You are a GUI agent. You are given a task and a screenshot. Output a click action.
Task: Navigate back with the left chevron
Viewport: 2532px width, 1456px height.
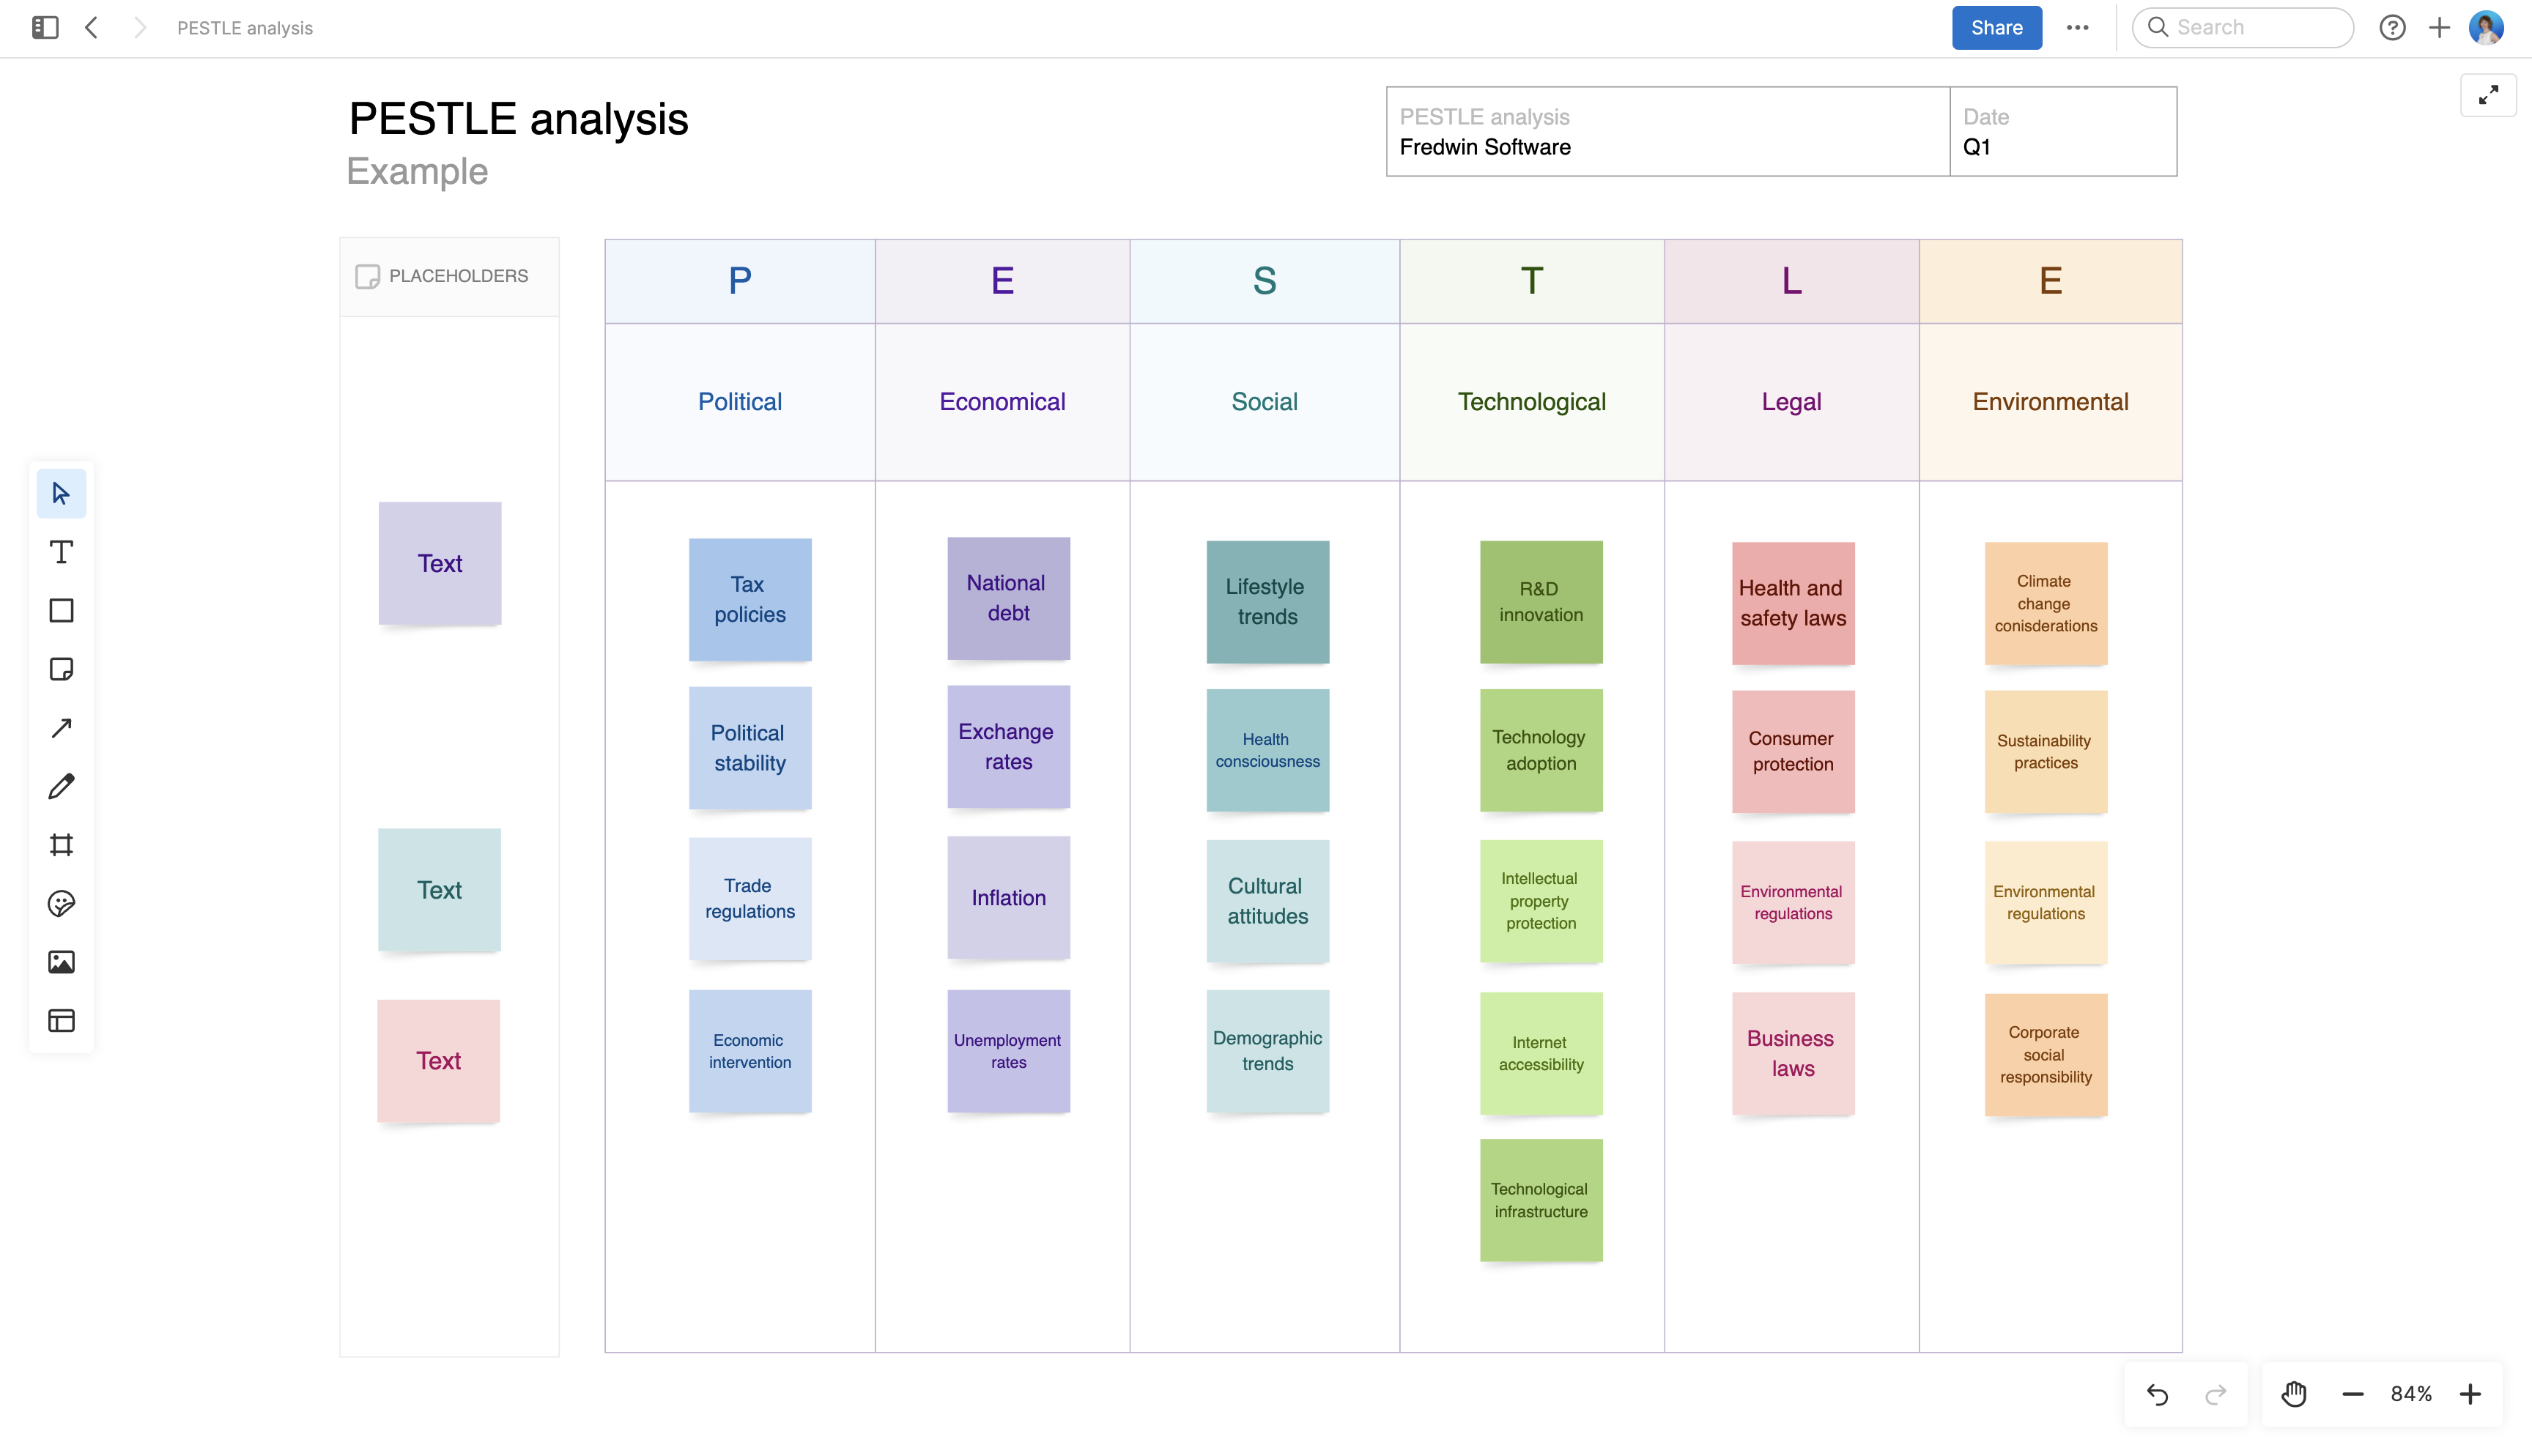[92, 27]
